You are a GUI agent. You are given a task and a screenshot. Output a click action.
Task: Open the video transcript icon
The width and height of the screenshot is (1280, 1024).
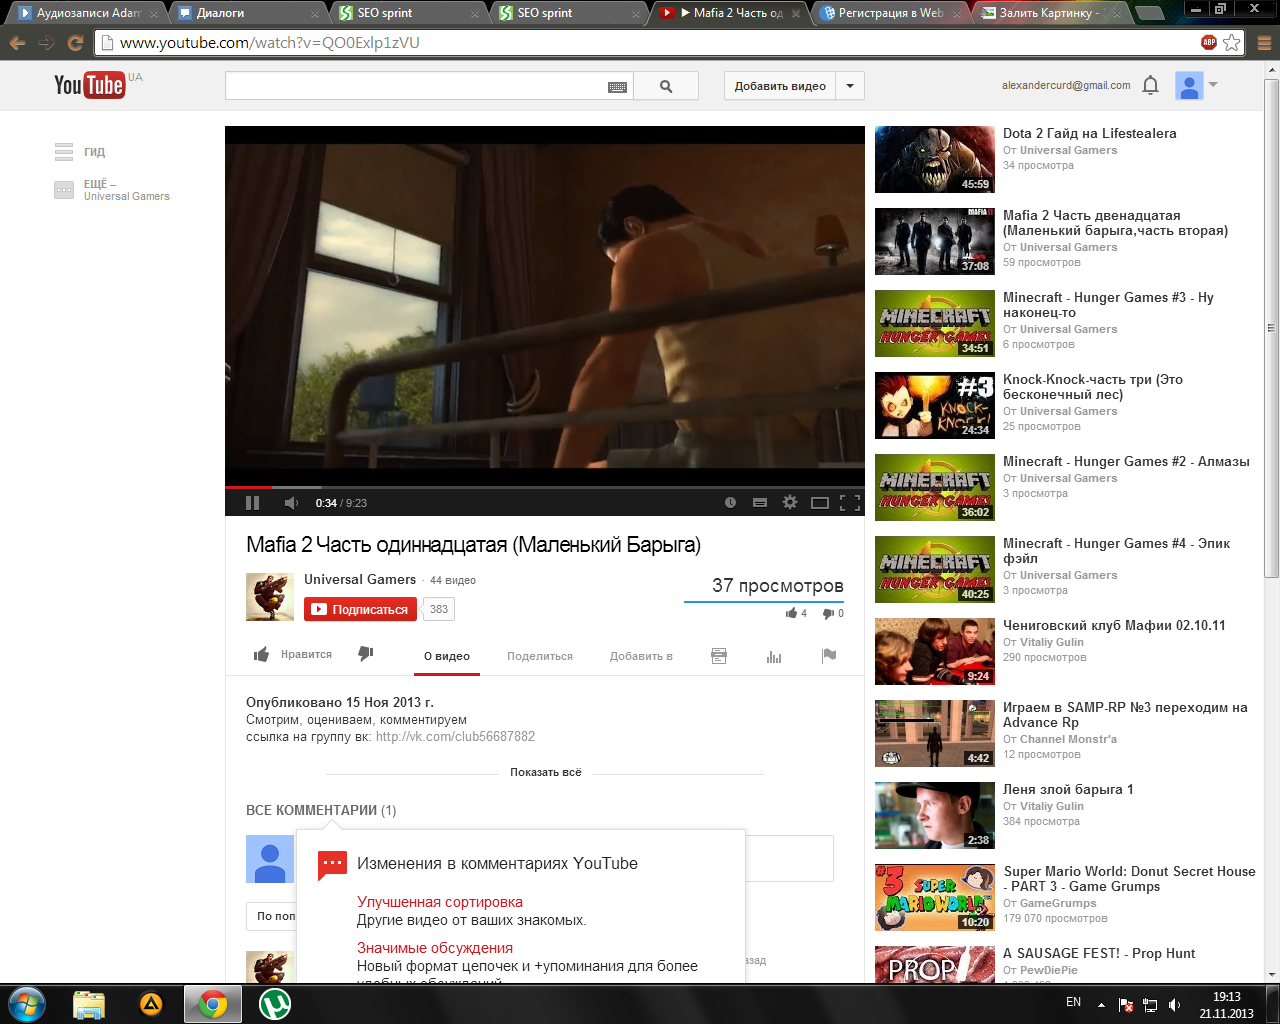pyautogui.click(x=719, y=656)
